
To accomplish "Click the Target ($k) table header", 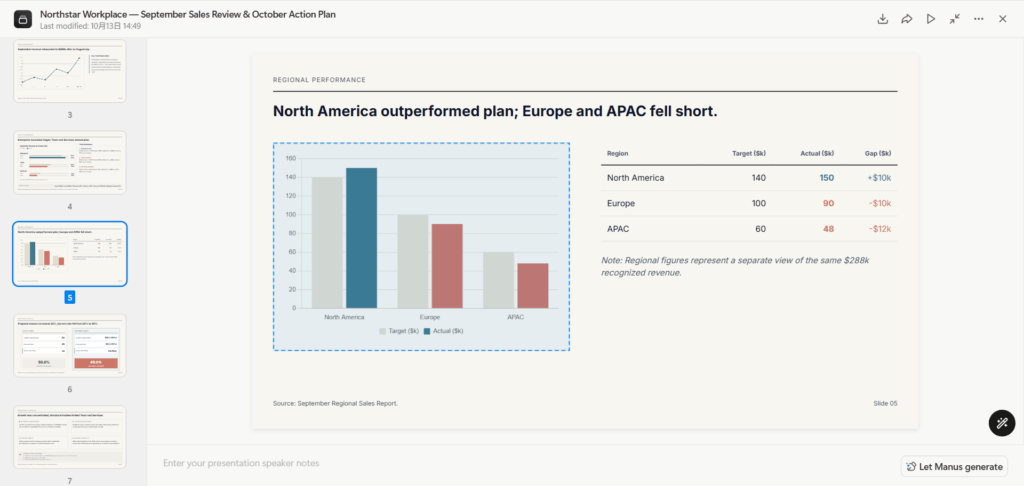I will (748, 154).
